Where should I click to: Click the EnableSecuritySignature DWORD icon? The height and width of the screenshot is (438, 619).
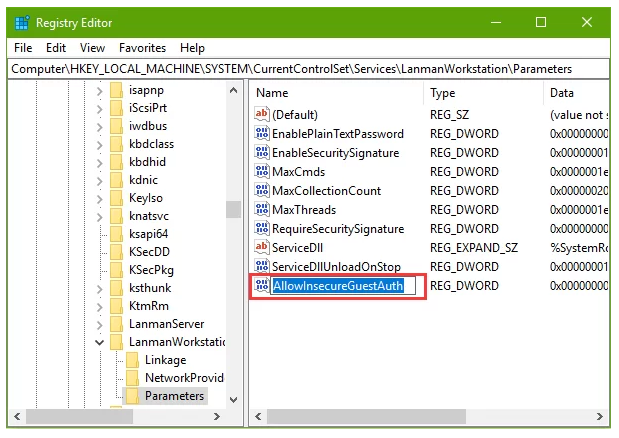(x=262, y=152)
